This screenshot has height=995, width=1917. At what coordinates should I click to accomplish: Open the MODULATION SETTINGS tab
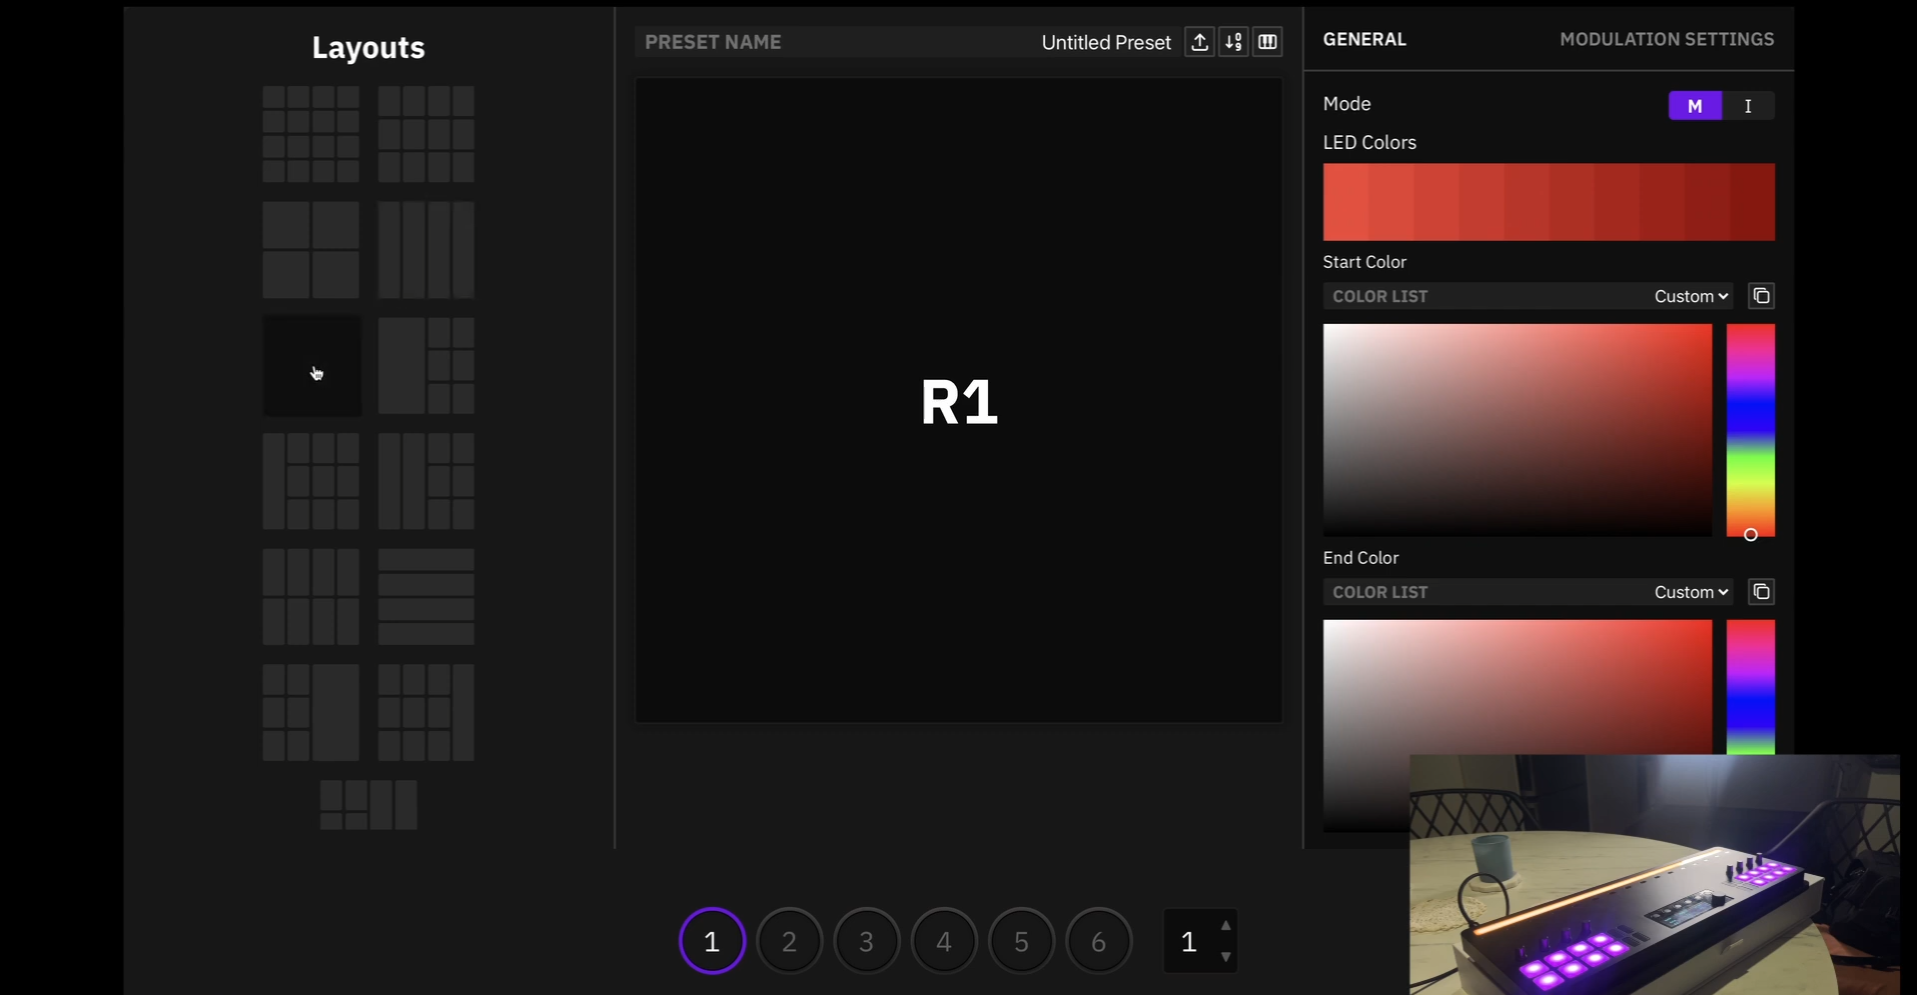(1667, 39)
